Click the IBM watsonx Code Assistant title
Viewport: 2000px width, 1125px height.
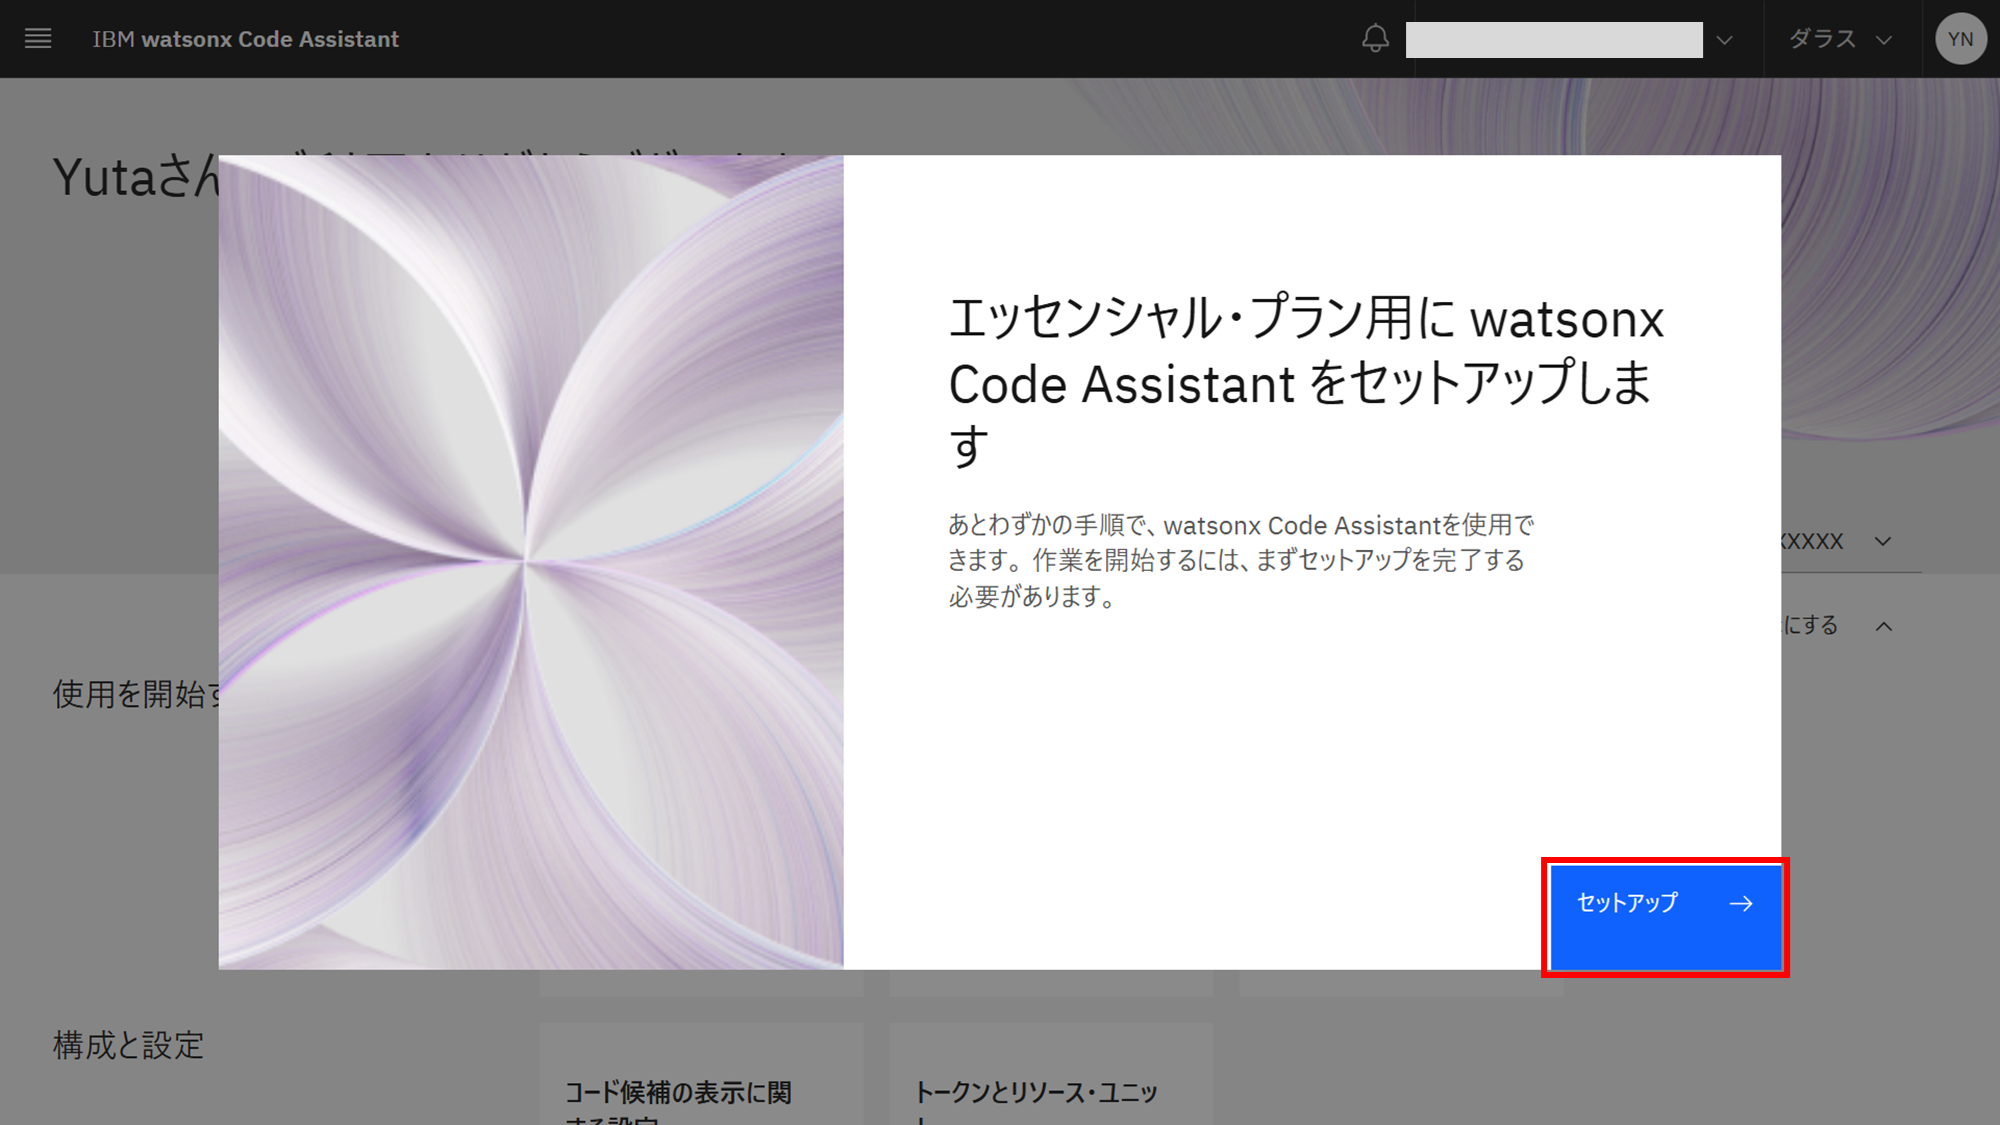tap(245, 39)
